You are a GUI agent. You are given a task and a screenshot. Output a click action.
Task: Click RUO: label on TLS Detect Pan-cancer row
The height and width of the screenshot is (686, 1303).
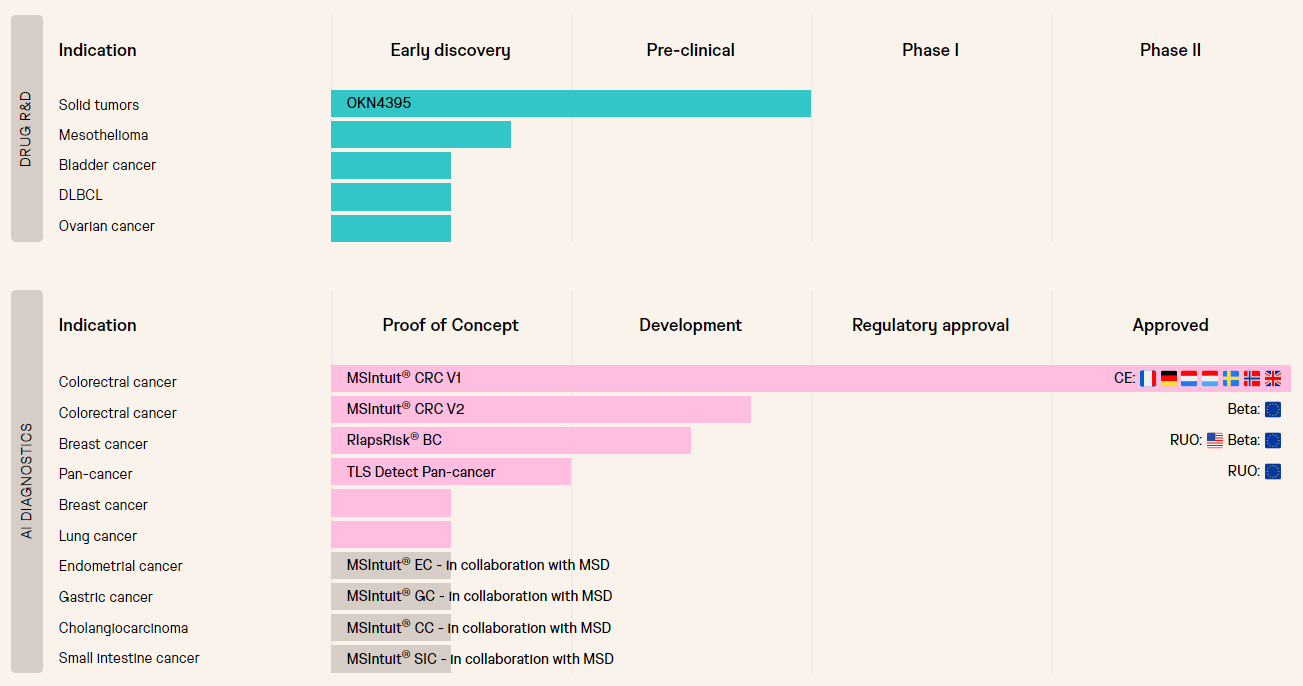click(1244, 471)
